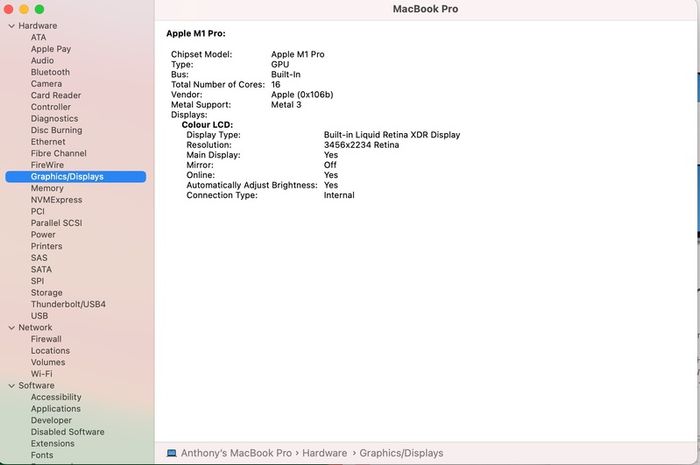The height and width of the screenshot is (465, 700).
Task: Click the Total Number of Cores value 16
Action: click(276, 85)
